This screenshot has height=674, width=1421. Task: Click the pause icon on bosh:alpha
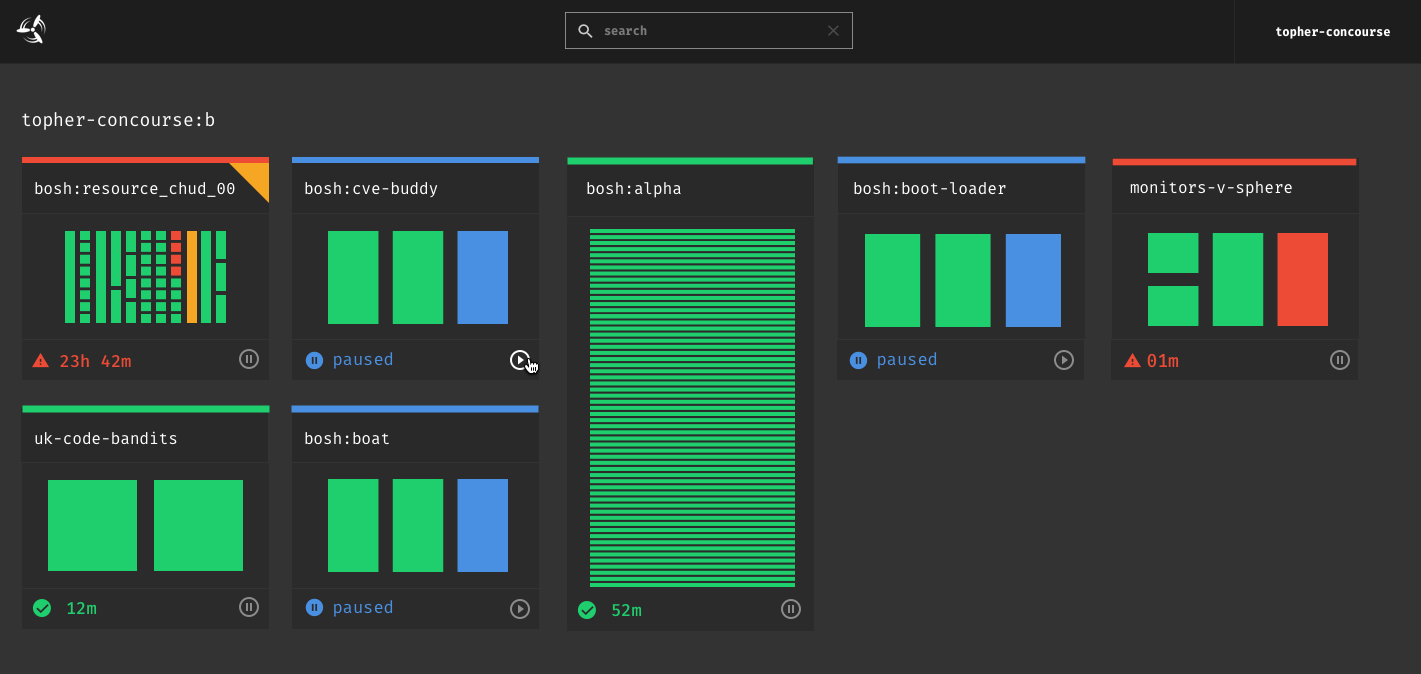pos(790,608)
